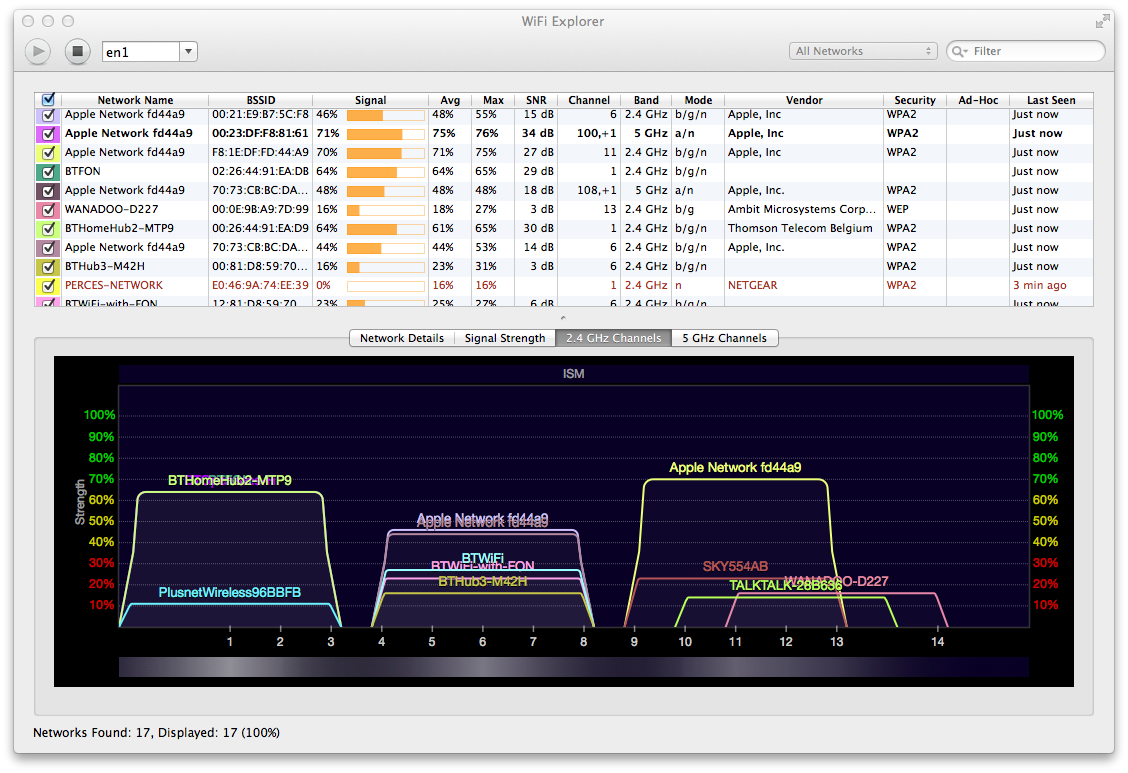This screenshot has width=1128, height=773.
Task: Uncheck the WANADOO-D227 network checkbox
Action: pyautogui.click(x=48, y=210)
